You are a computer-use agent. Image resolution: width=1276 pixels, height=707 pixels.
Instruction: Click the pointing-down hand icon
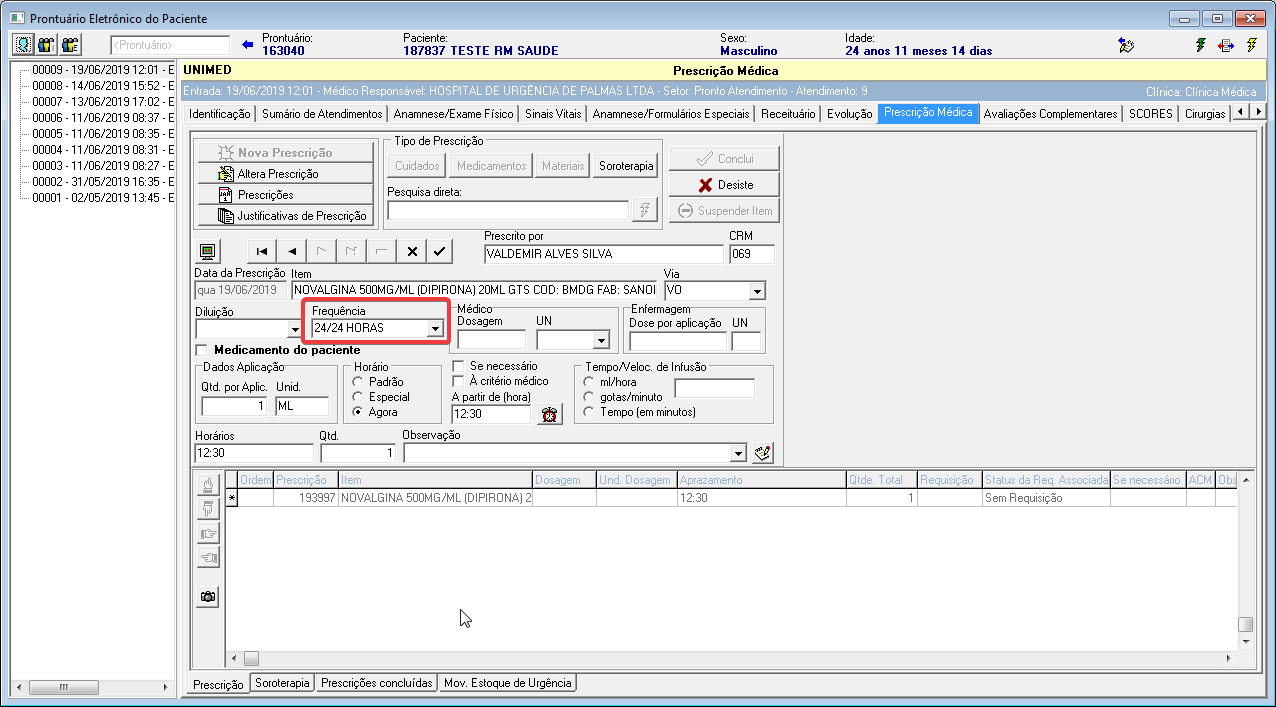pos(208,509)
